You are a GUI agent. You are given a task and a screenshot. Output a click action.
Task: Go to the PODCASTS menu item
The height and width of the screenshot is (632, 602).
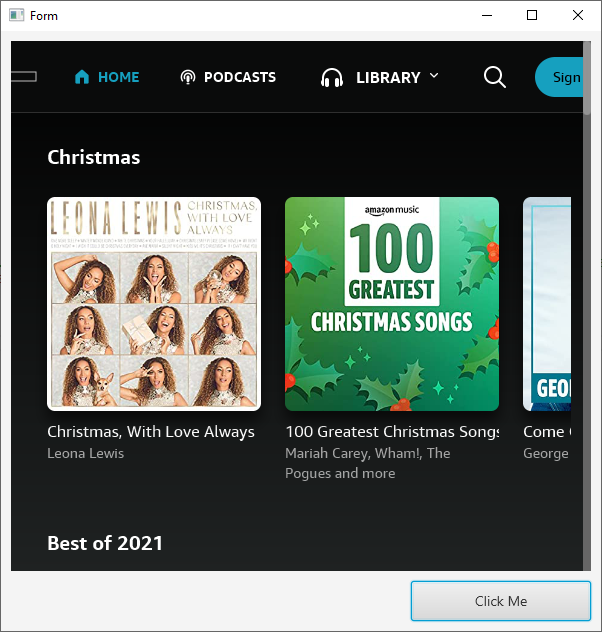click(240, 77)
